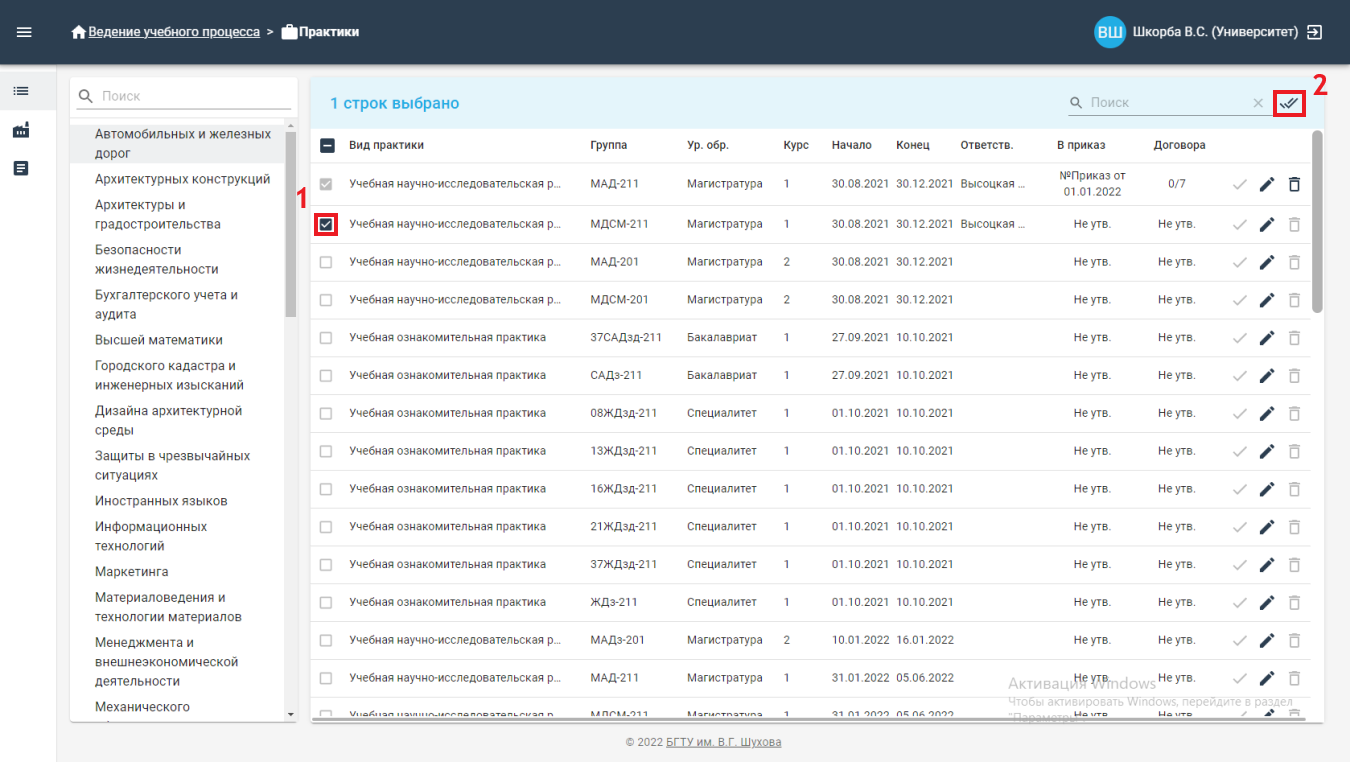Select the САДз-211 row checkbox
Screen dimensions: 1350x762
326,376
